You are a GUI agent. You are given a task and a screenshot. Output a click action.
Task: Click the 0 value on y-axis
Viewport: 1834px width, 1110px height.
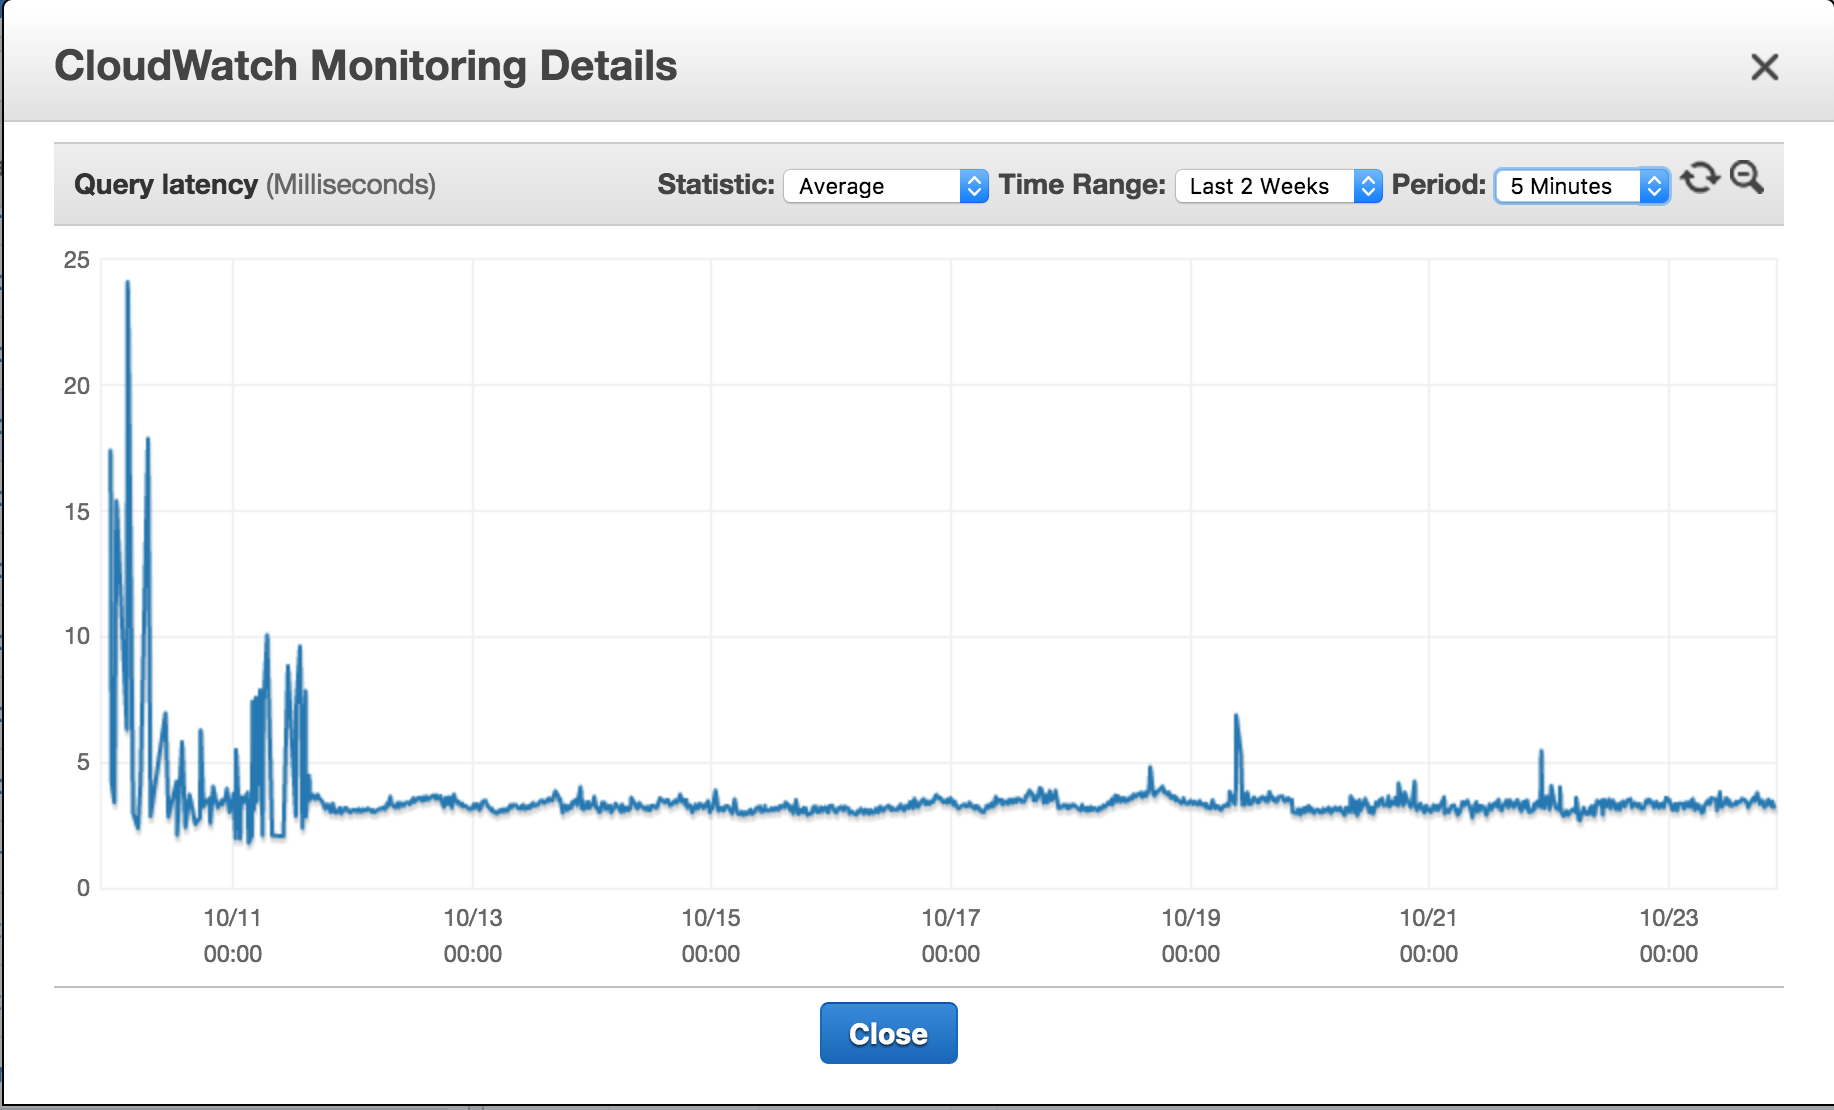(x=83, y=888)
